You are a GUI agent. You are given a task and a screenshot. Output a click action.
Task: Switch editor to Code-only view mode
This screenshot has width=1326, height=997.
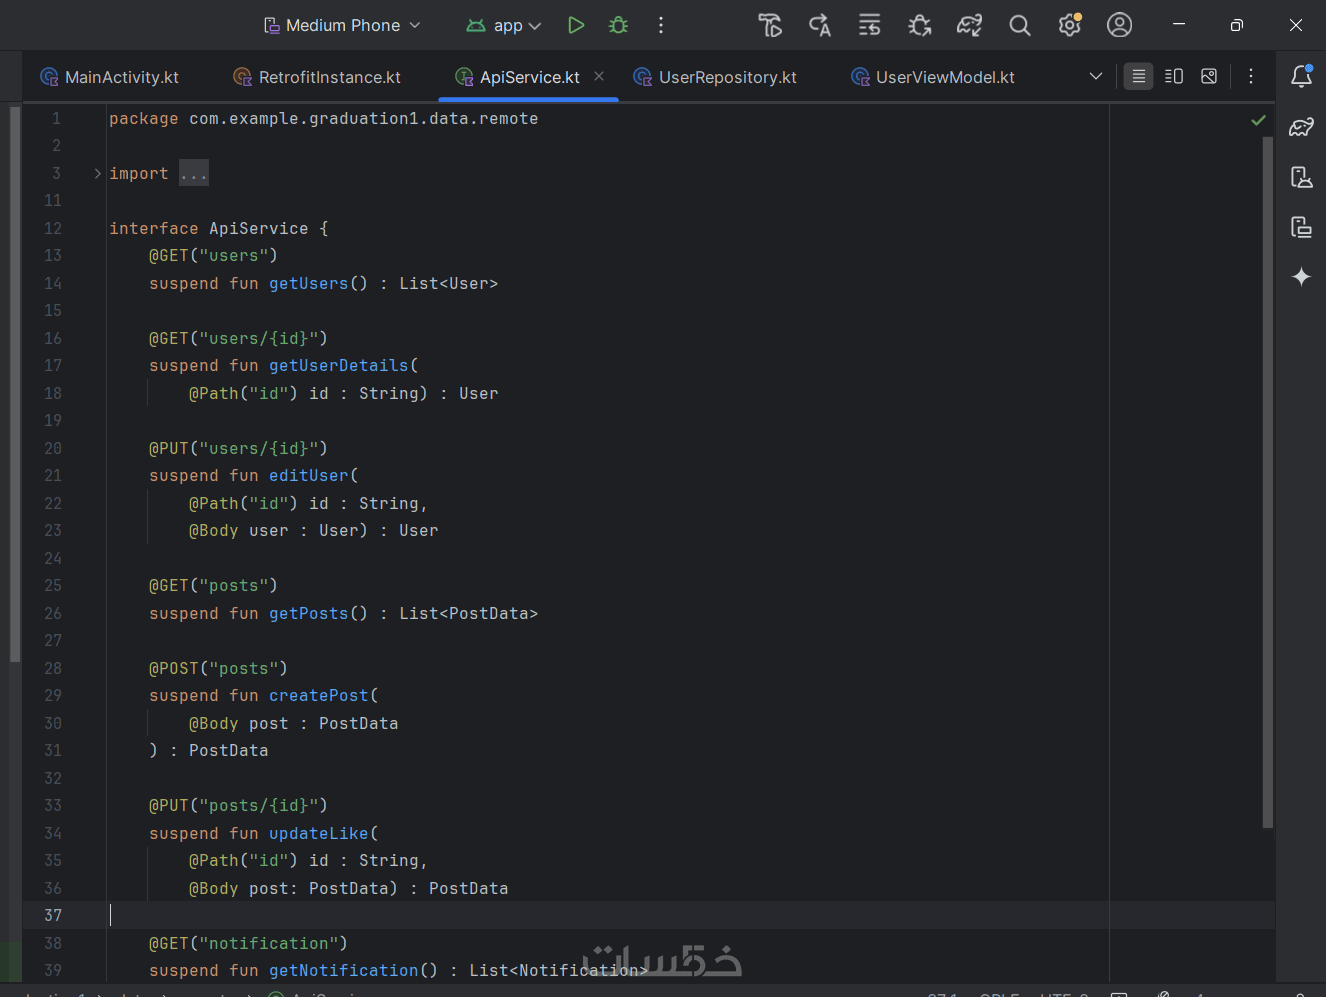pyautogui.click(x=1138, y=76)
